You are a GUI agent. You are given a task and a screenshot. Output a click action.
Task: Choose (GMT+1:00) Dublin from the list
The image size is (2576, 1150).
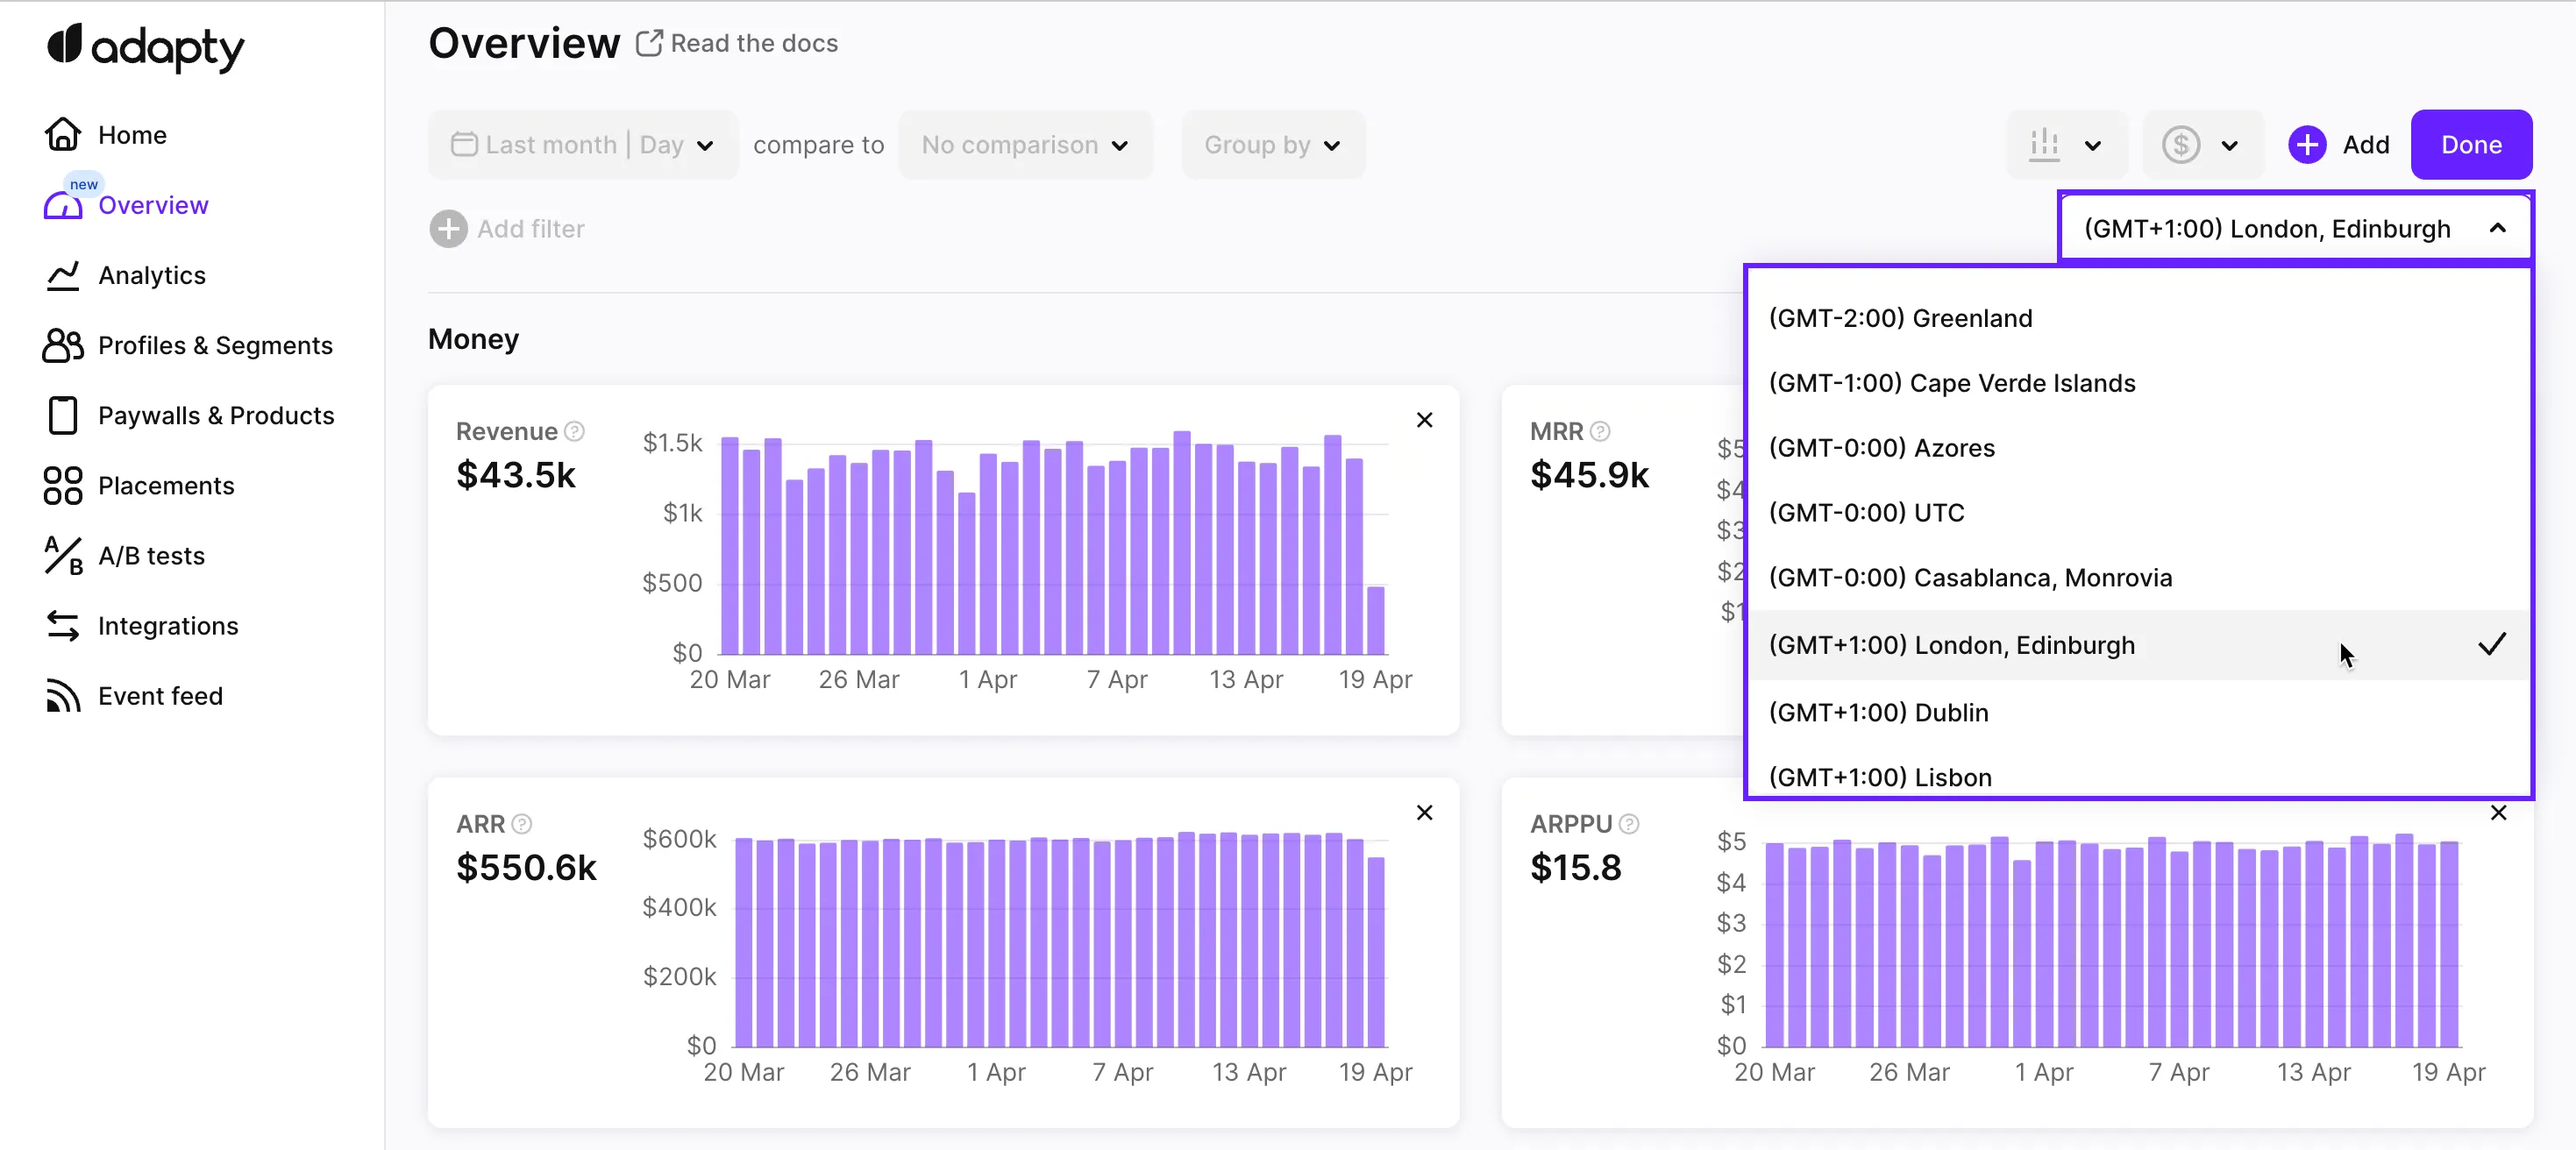tap(1878, 712)
